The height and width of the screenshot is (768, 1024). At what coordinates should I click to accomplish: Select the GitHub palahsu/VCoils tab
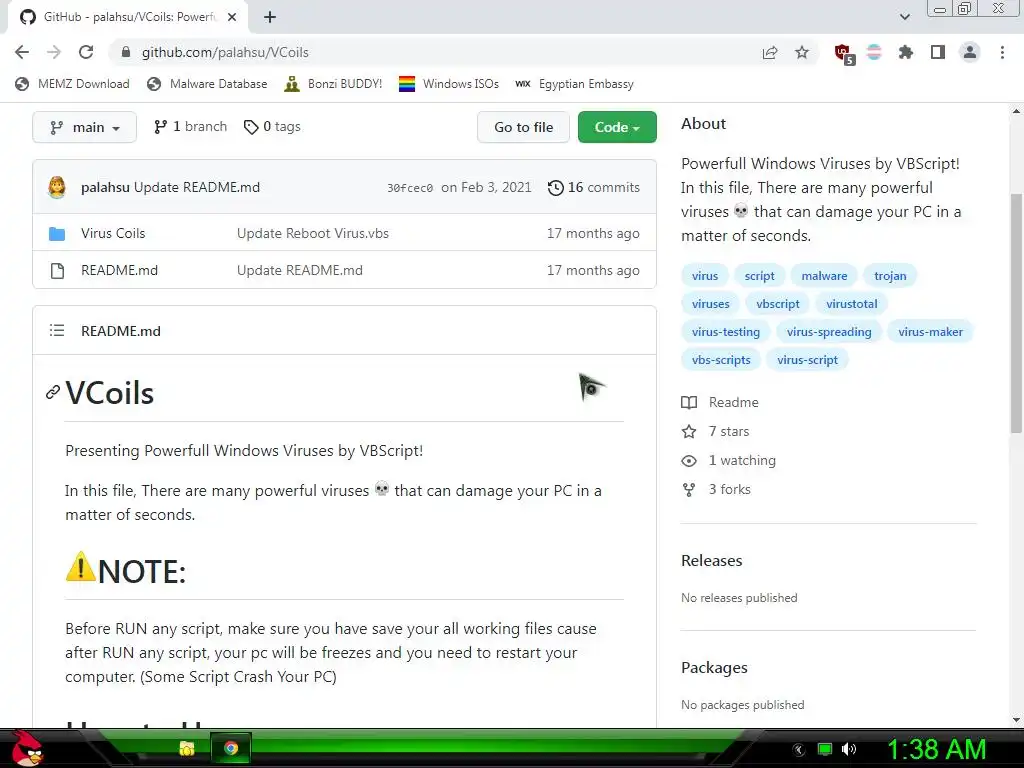click(x=128, y=17)
